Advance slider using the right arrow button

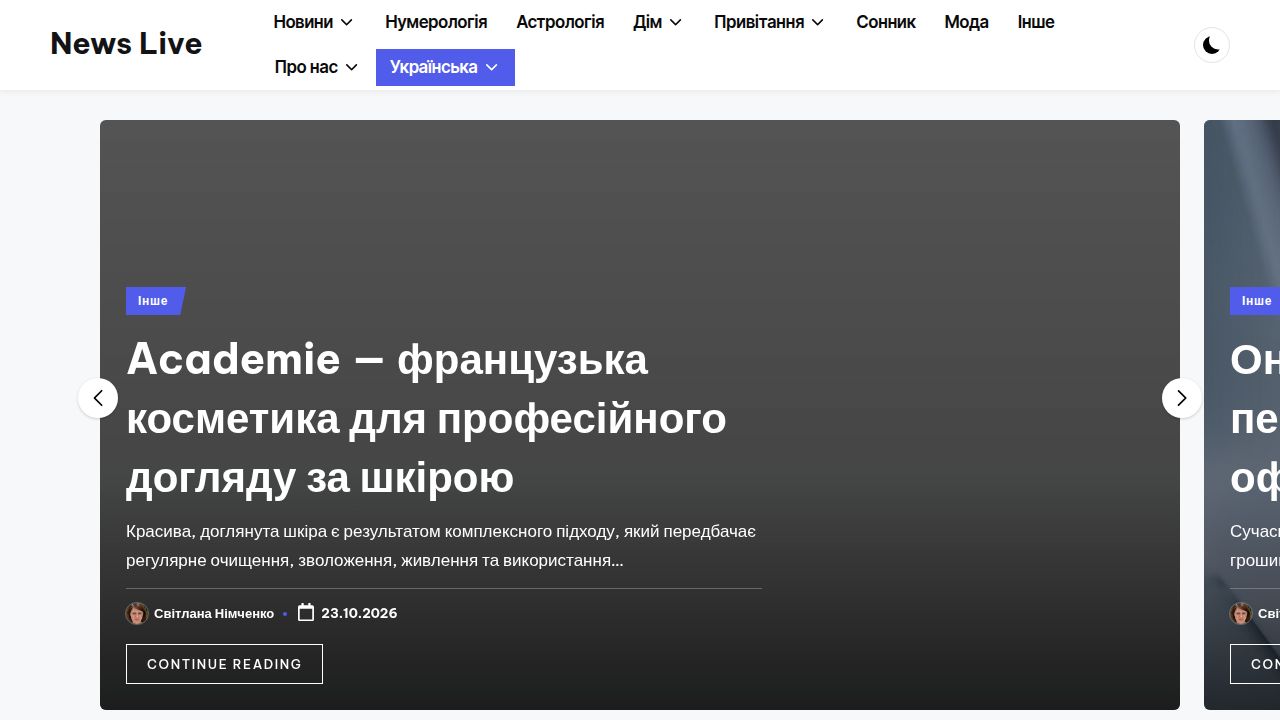click(x=1181, y=398)
